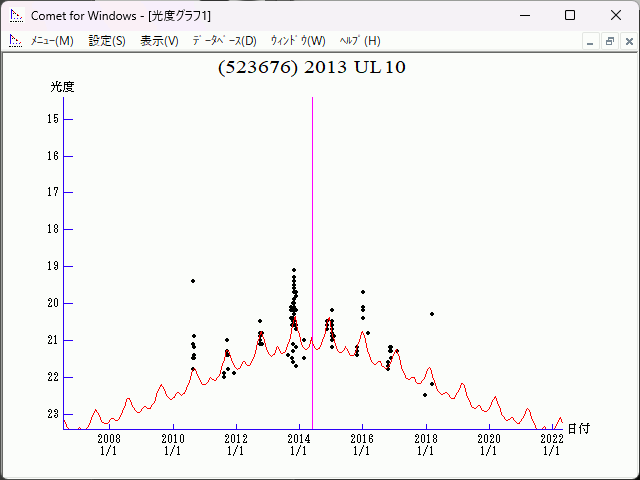Restore down the inner graph window
The image size is (640, 480).
pyautogui.click(x=609, y=41)
